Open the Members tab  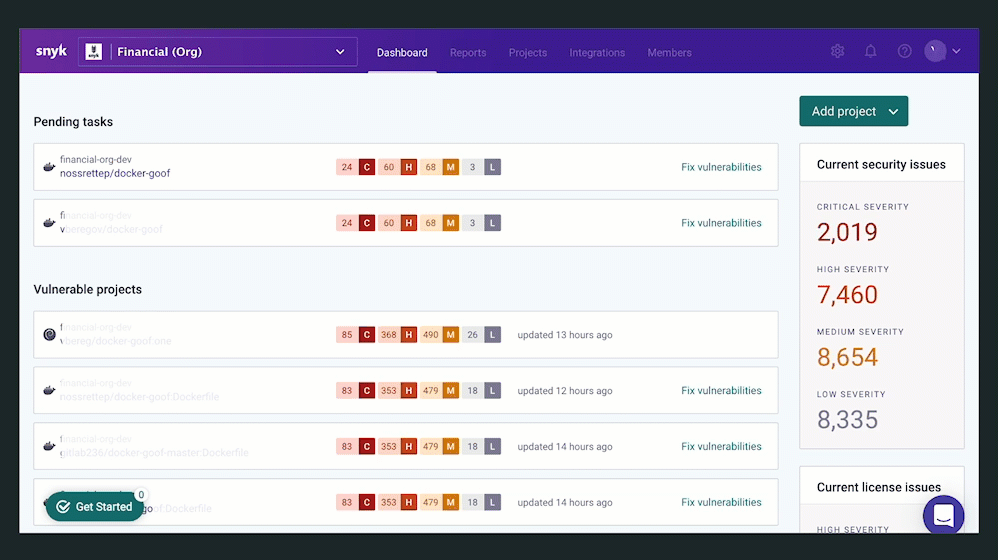[x=670, y=53]
